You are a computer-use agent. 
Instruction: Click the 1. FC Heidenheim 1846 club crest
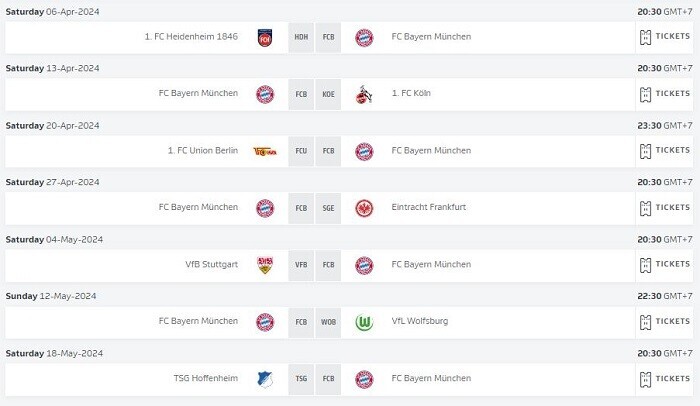(x=265, y=38)
